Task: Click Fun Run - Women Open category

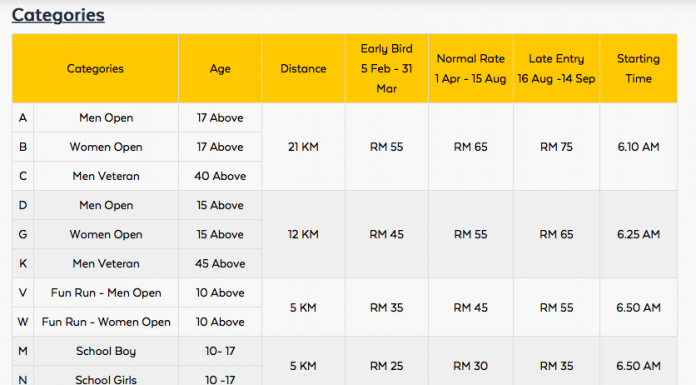Action: point(106,322)
